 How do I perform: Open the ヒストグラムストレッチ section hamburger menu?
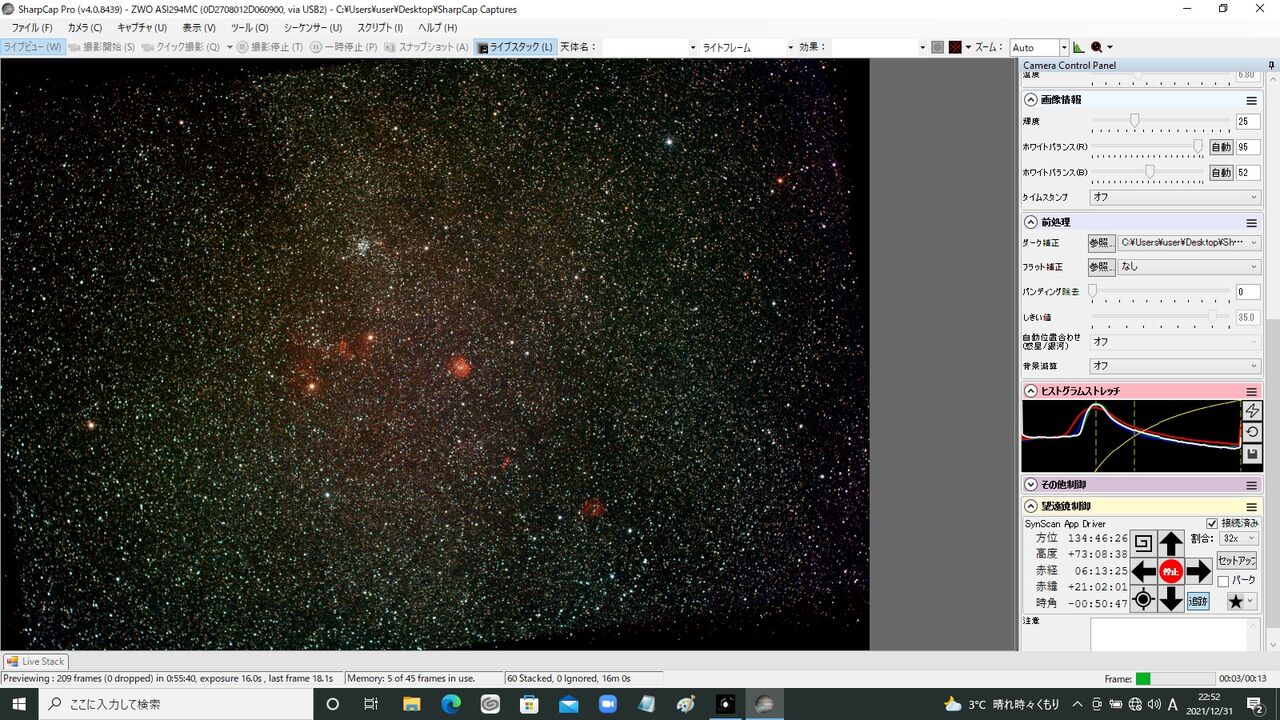pos(1251,391)
